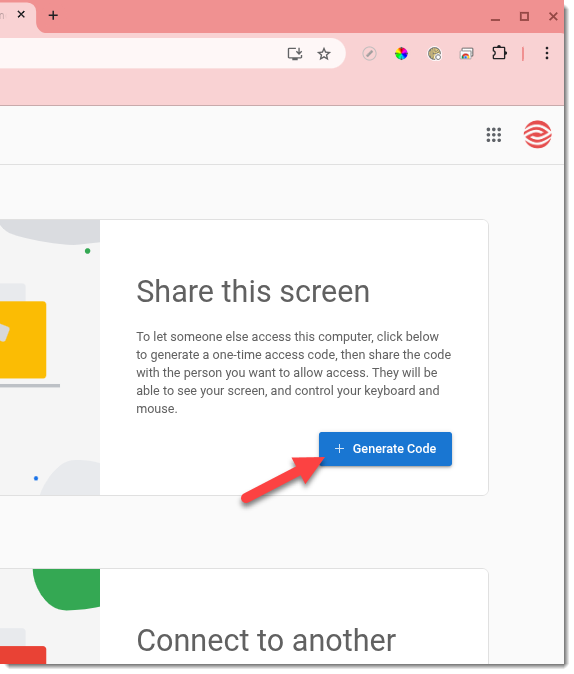Open the Google apps grid
Viewport: 574px width, 674px height.
494,135
